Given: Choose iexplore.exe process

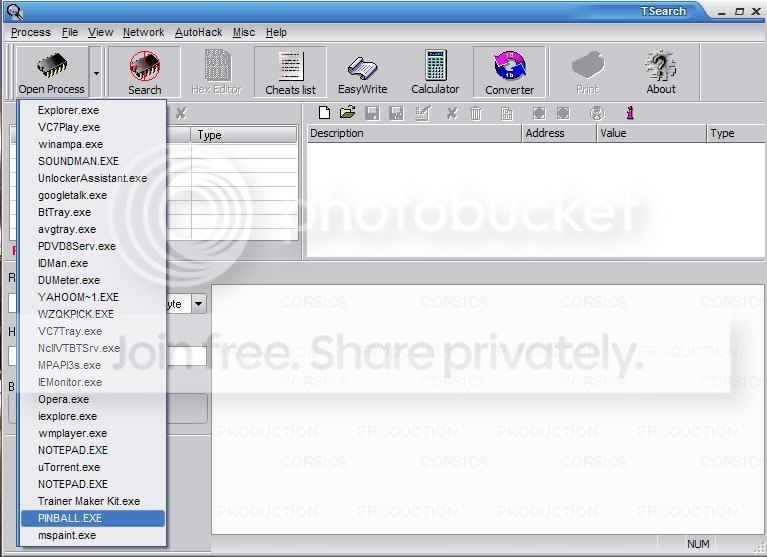Looking at the screenshot, I should pos(93,416).
